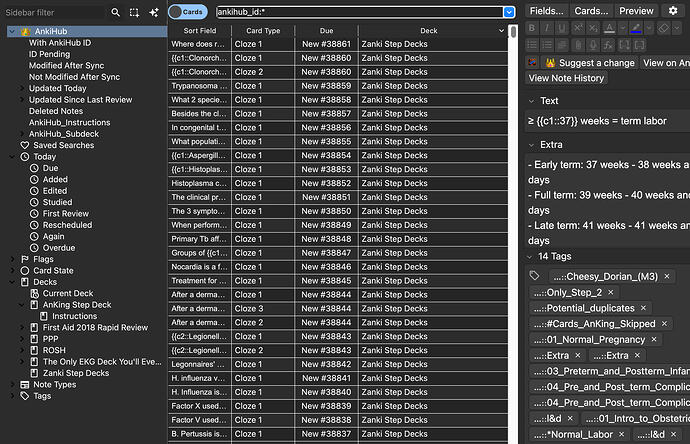690x444 pixels.
Task: Click the bold formatting icon
Action: [x=532, y=28]
